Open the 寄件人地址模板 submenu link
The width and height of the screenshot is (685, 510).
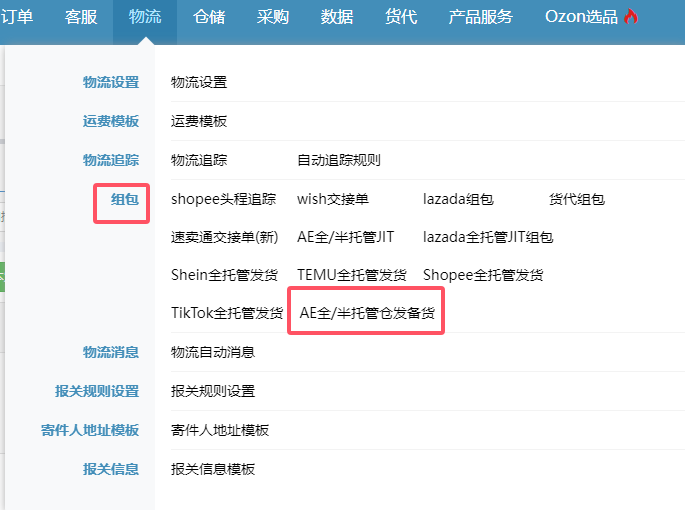coord(220,430)
